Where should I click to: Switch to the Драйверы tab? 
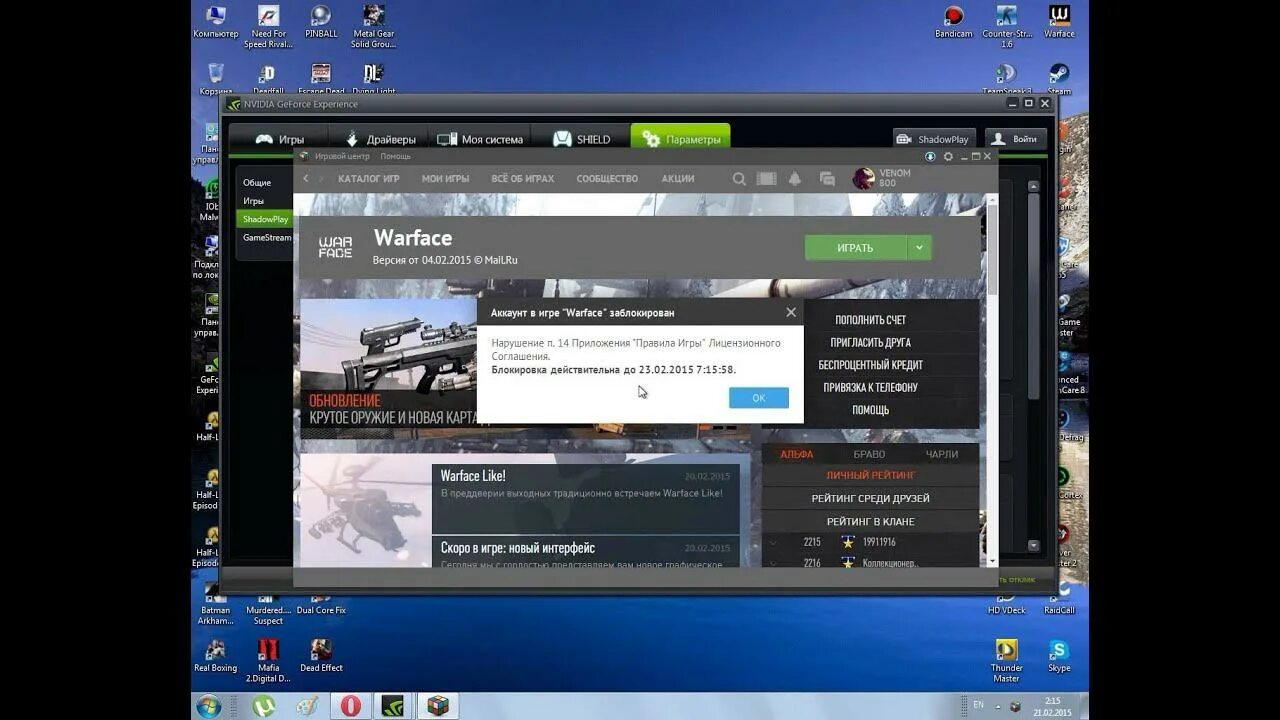(380, 139)
